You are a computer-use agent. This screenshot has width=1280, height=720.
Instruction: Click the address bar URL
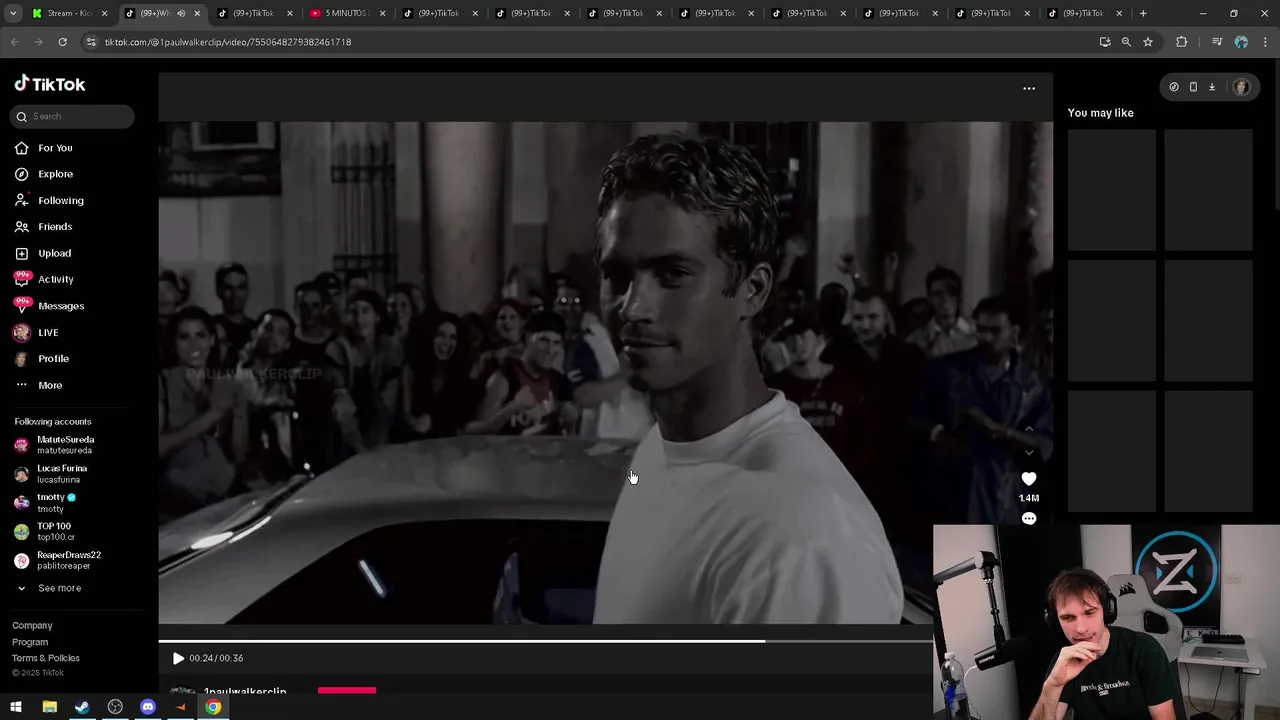click(228, 42)
